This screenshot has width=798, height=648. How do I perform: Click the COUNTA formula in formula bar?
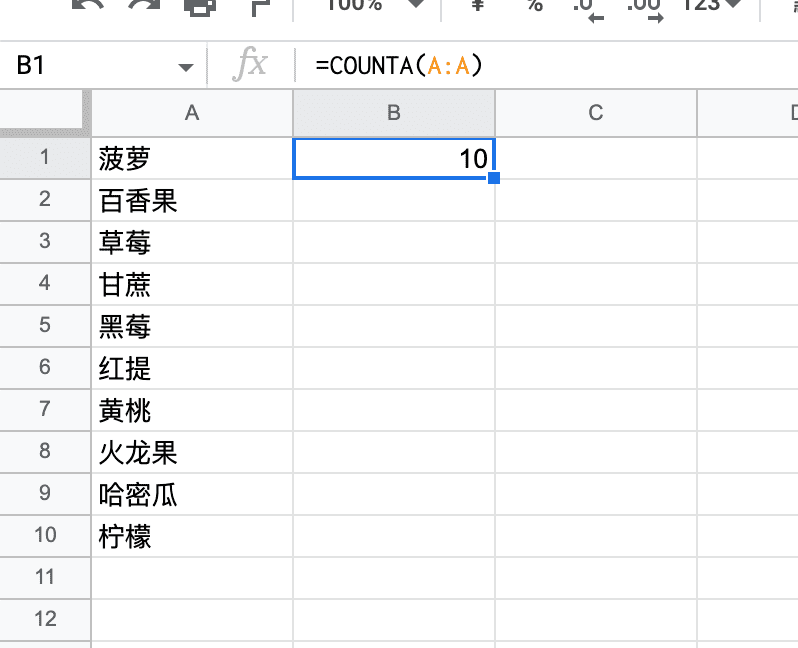pyautogui.click(x=399, y=66)
